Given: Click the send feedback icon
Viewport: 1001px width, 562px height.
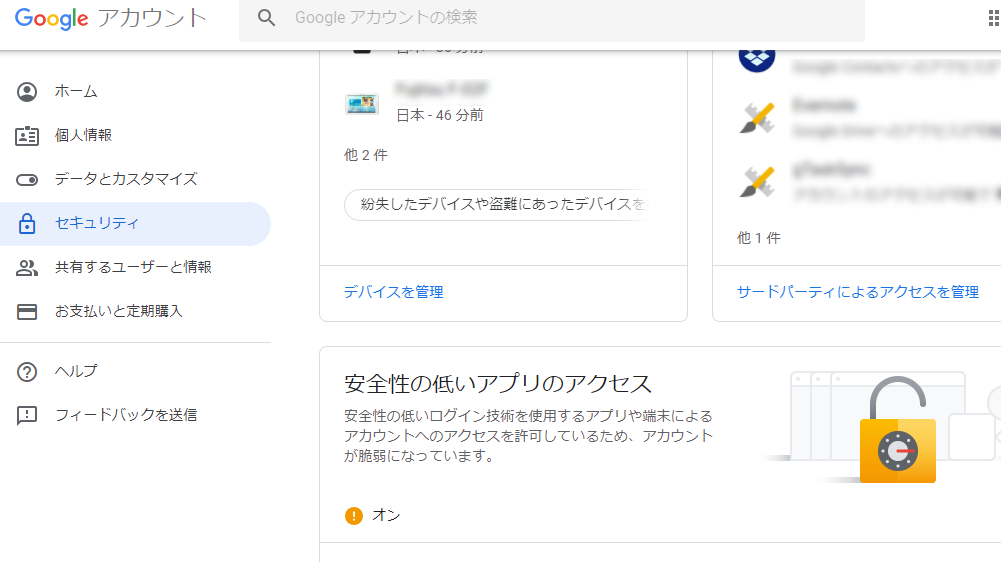Looking at the screenshot, I should (x=27, y=415).
